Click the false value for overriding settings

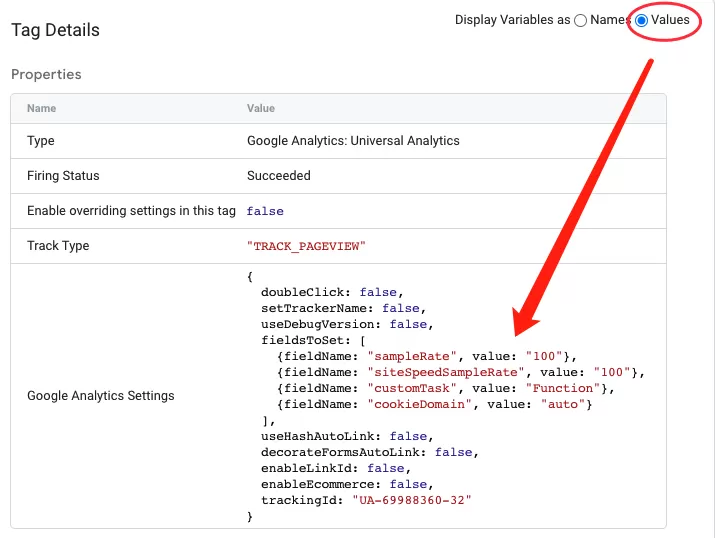[265, 211]
